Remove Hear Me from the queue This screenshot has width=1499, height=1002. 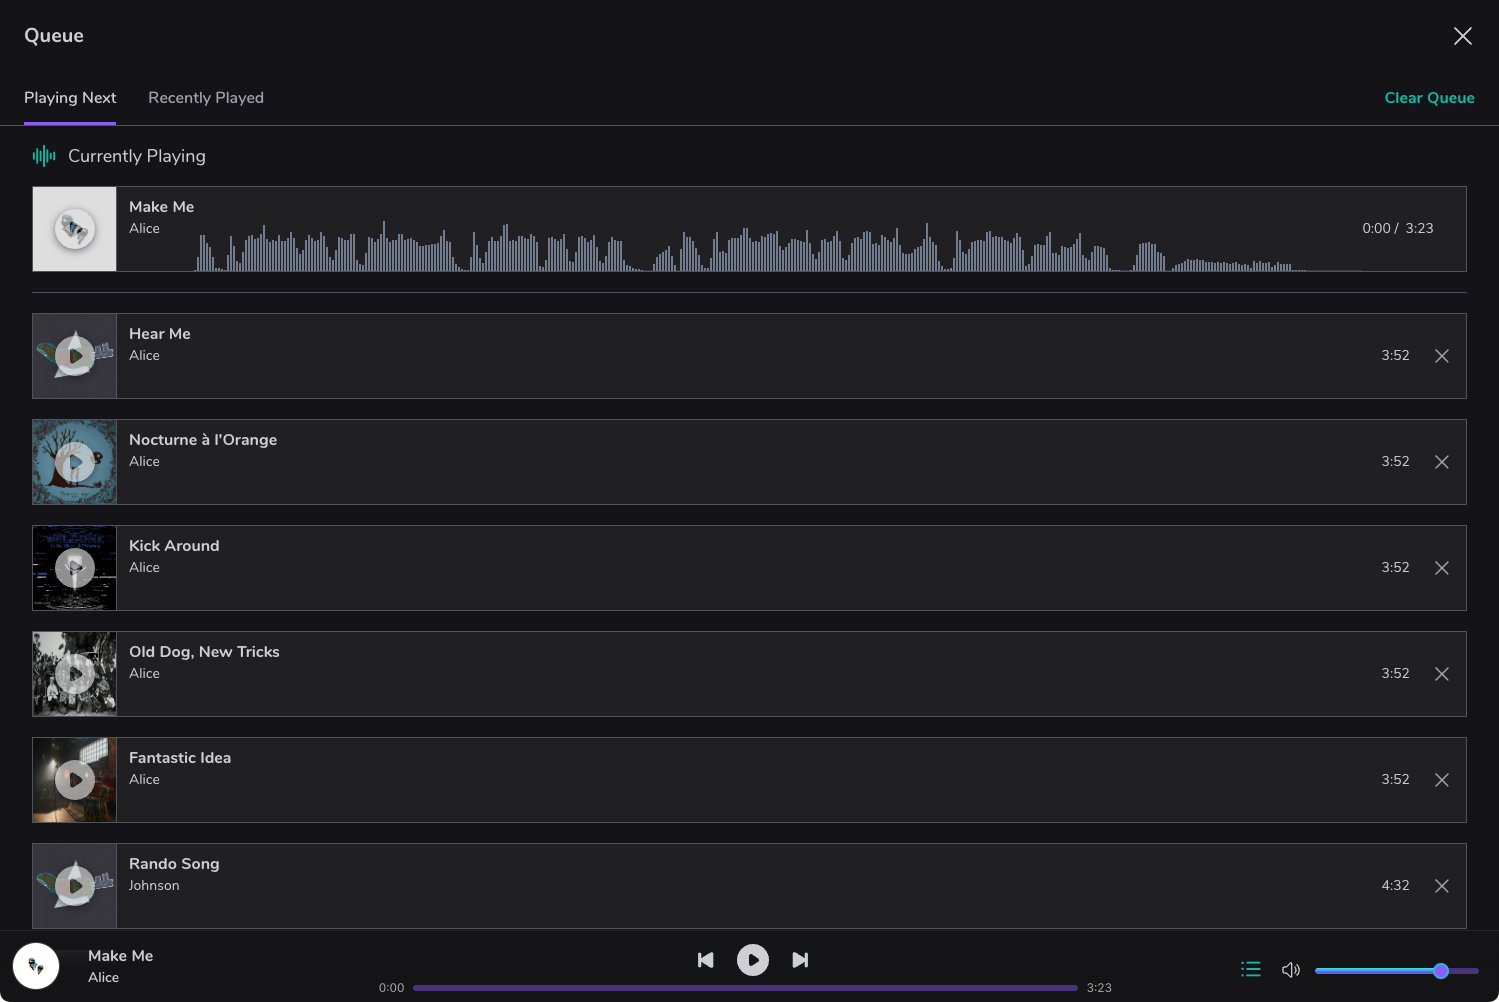pos(1441,355)
